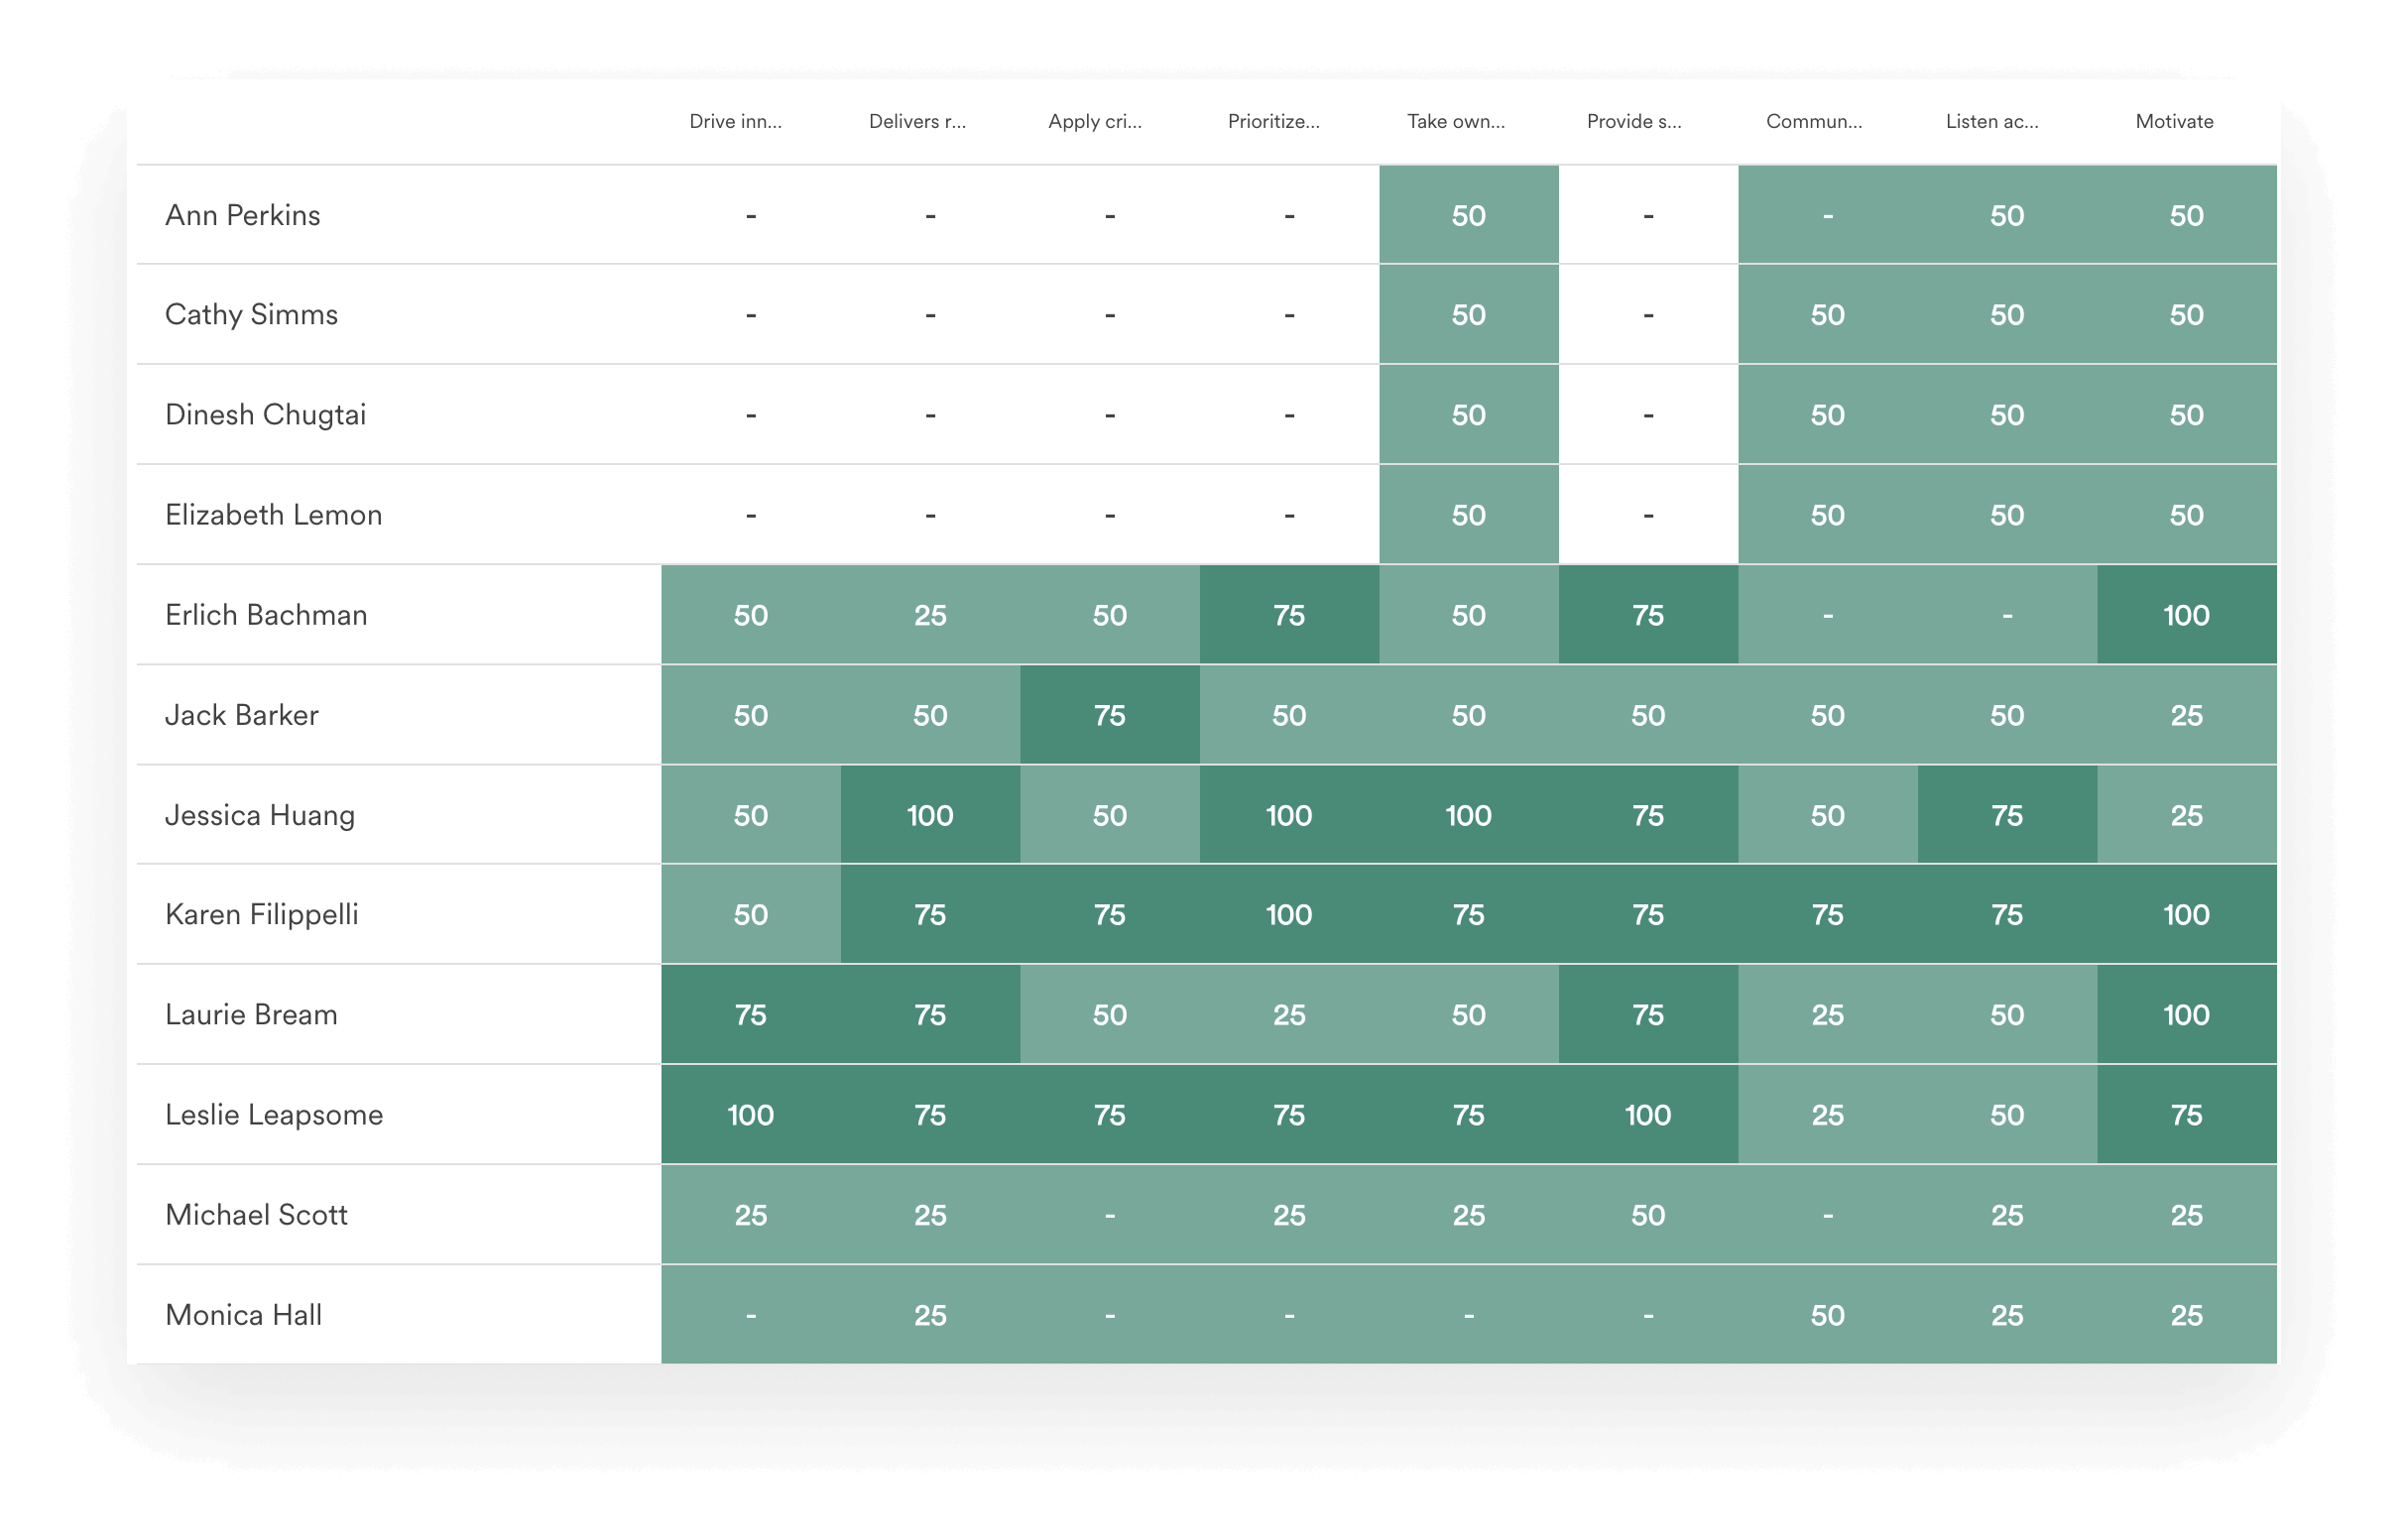Open Ann Perkins' row label
The width and height of the screenshot is (2408, 1539).
click(x=243, y=214)
